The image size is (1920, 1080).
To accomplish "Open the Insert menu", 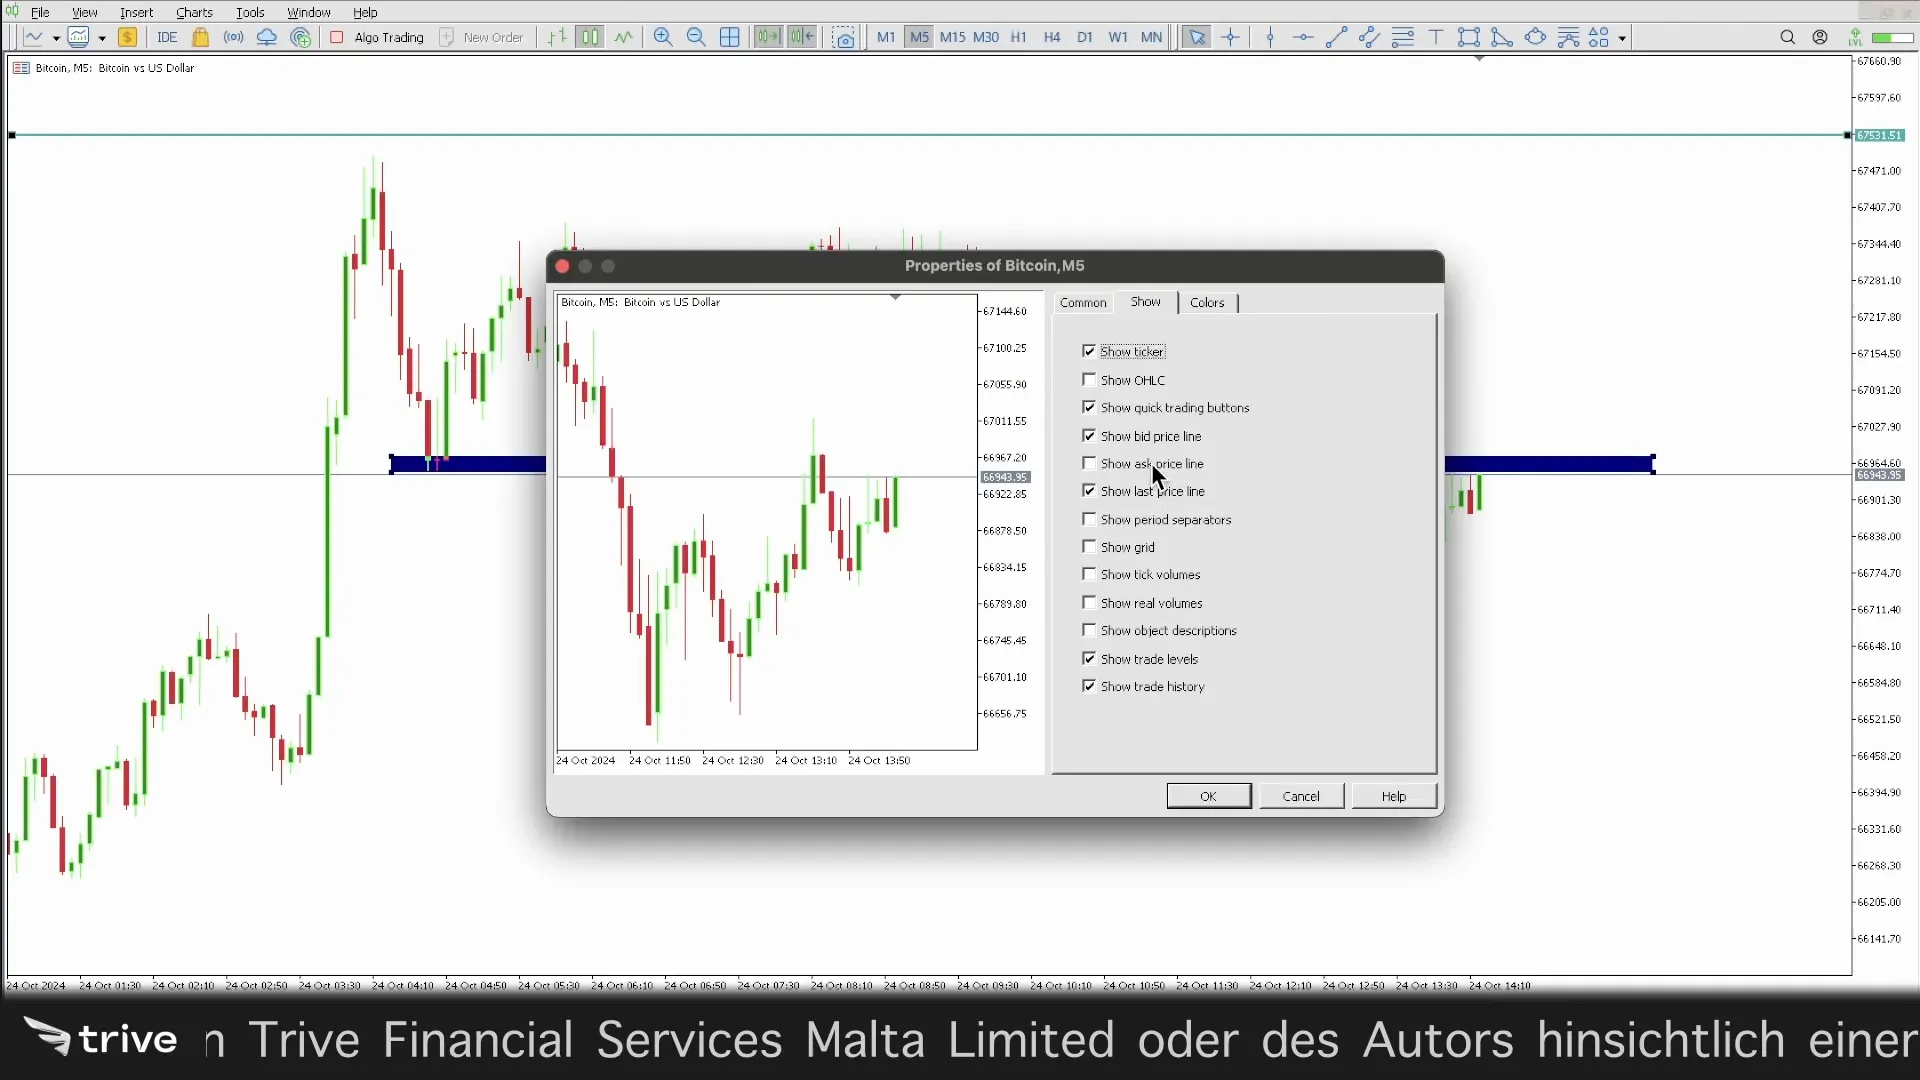I will point(137,12).
